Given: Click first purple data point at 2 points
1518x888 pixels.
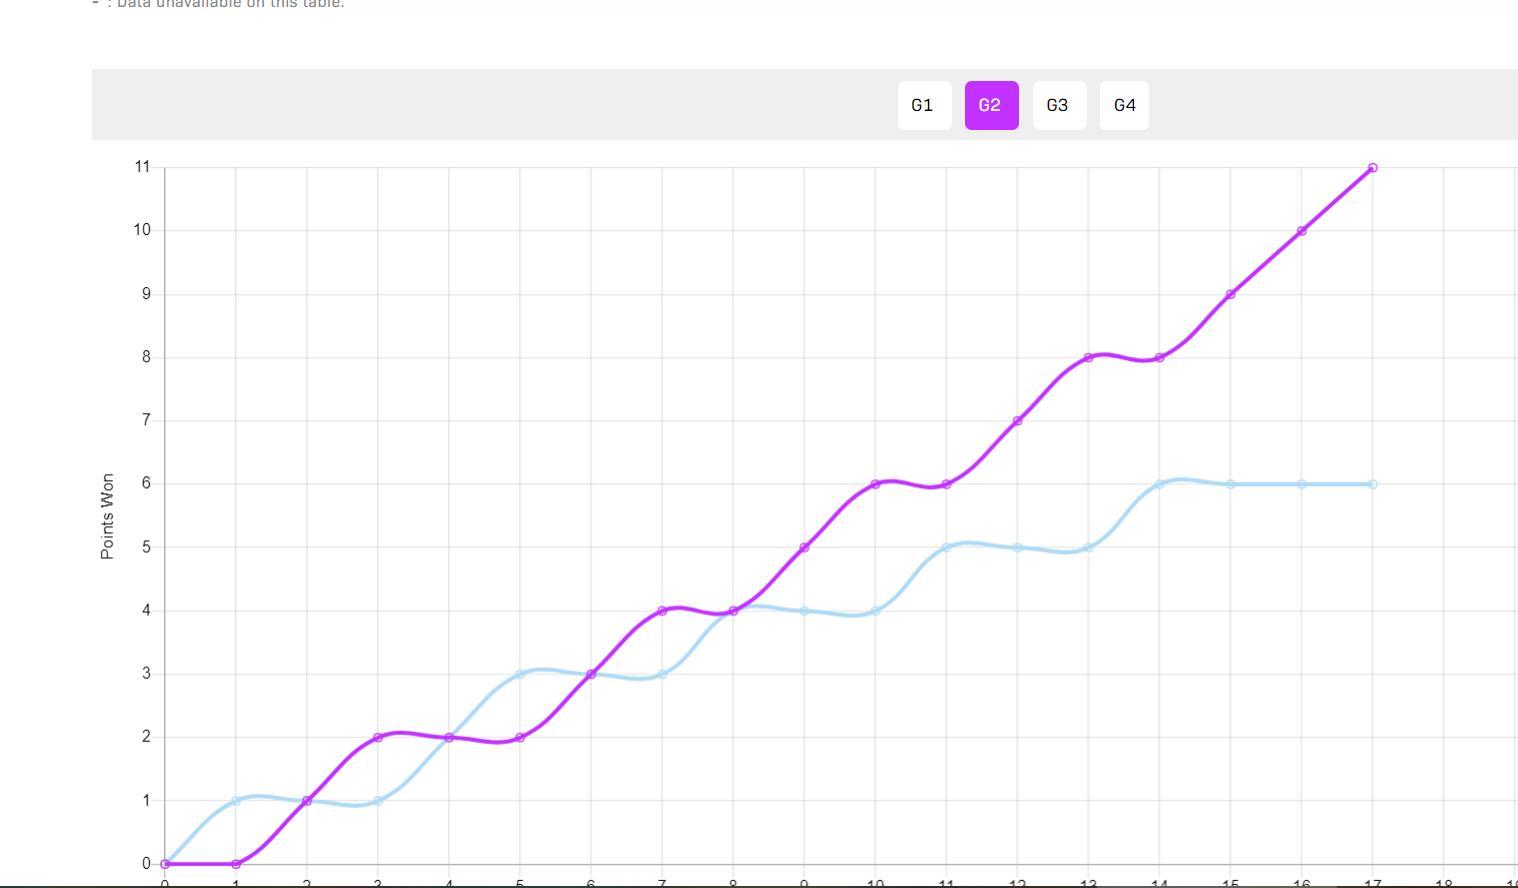Looking at the screenshot, I should (378, 737).
